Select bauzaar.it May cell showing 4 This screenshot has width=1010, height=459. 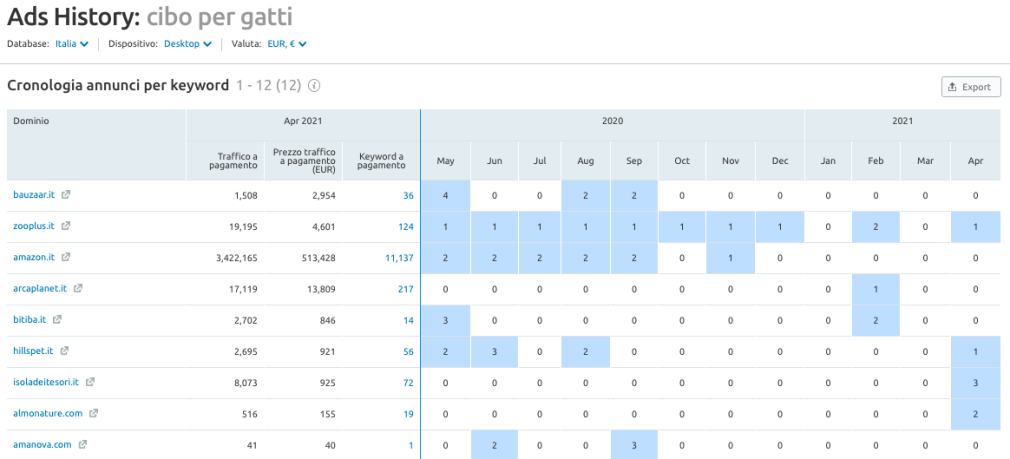click(446, 195)
